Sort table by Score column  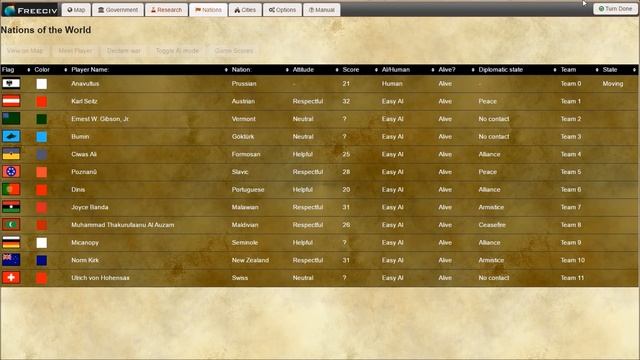point(360,70)
